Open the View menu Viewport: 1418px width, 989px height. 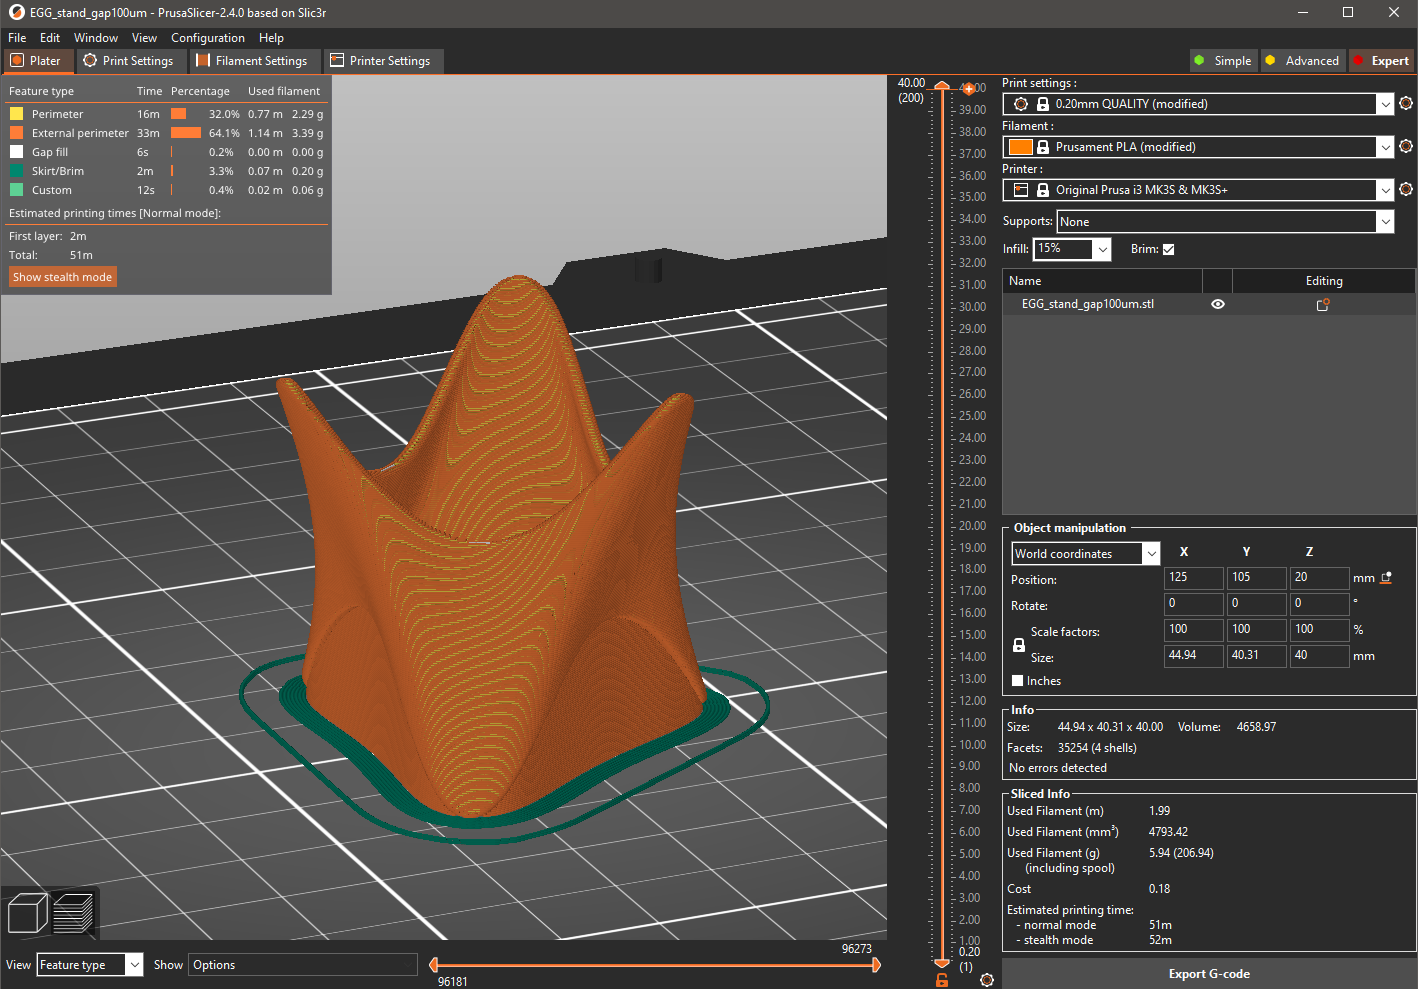[x=144, y=38]
